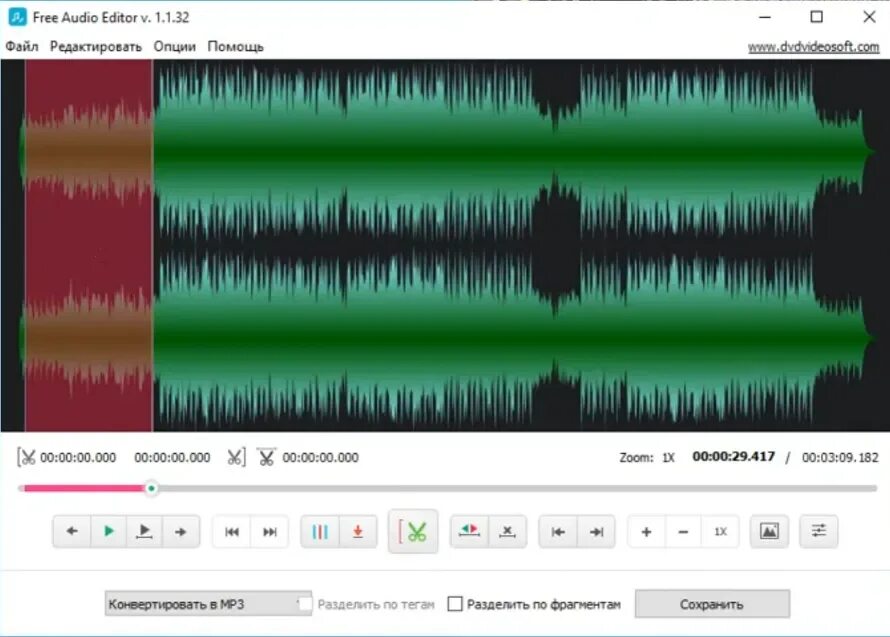Click the Zoom: 1X label
The height and width of the screenshot is (637, 890).
[x=647, y=458]
